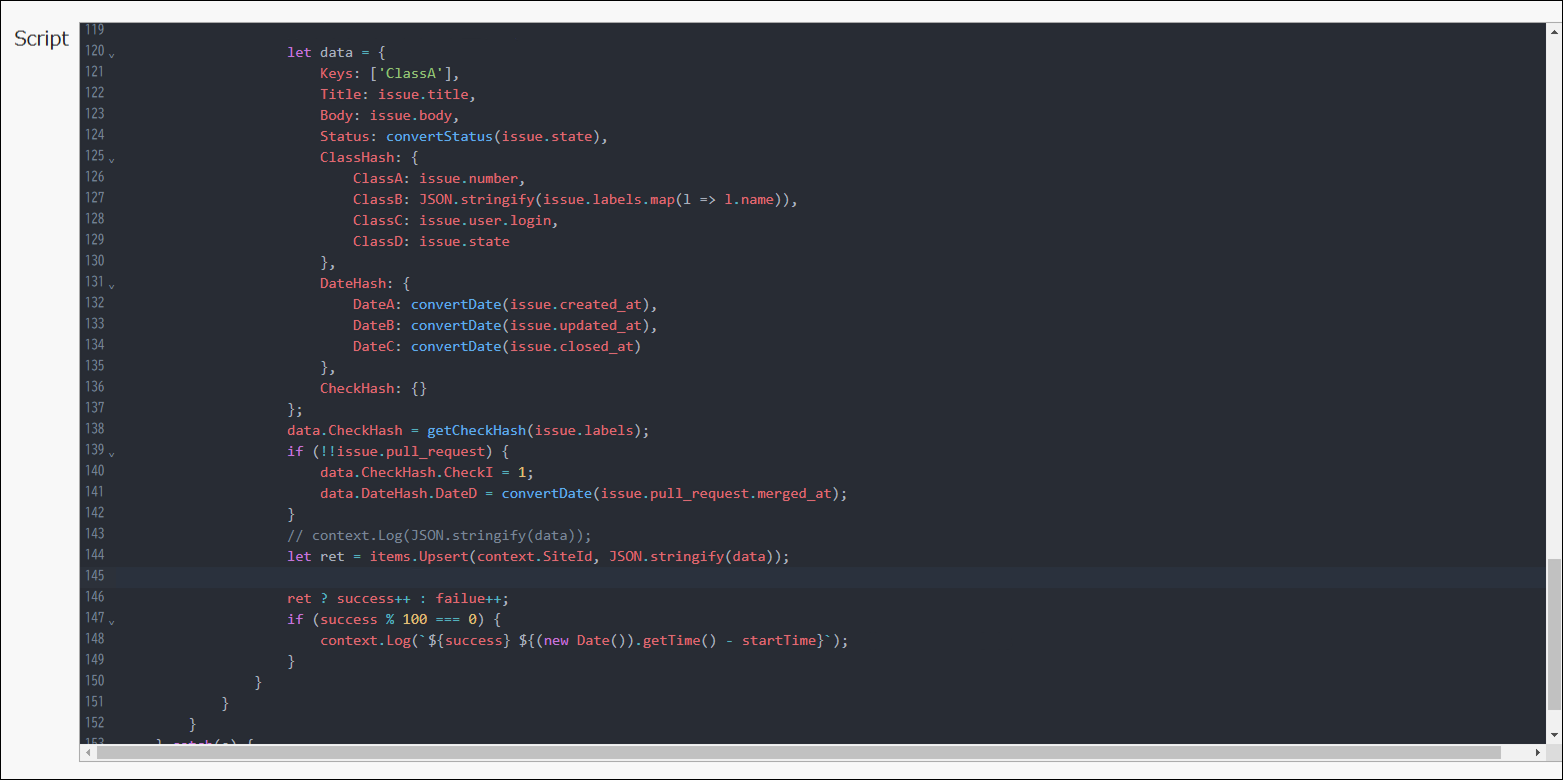Screen dimensions: 1563x780
Task: Collapse the ClassHash fold at line 125
Action: point(111,159)
